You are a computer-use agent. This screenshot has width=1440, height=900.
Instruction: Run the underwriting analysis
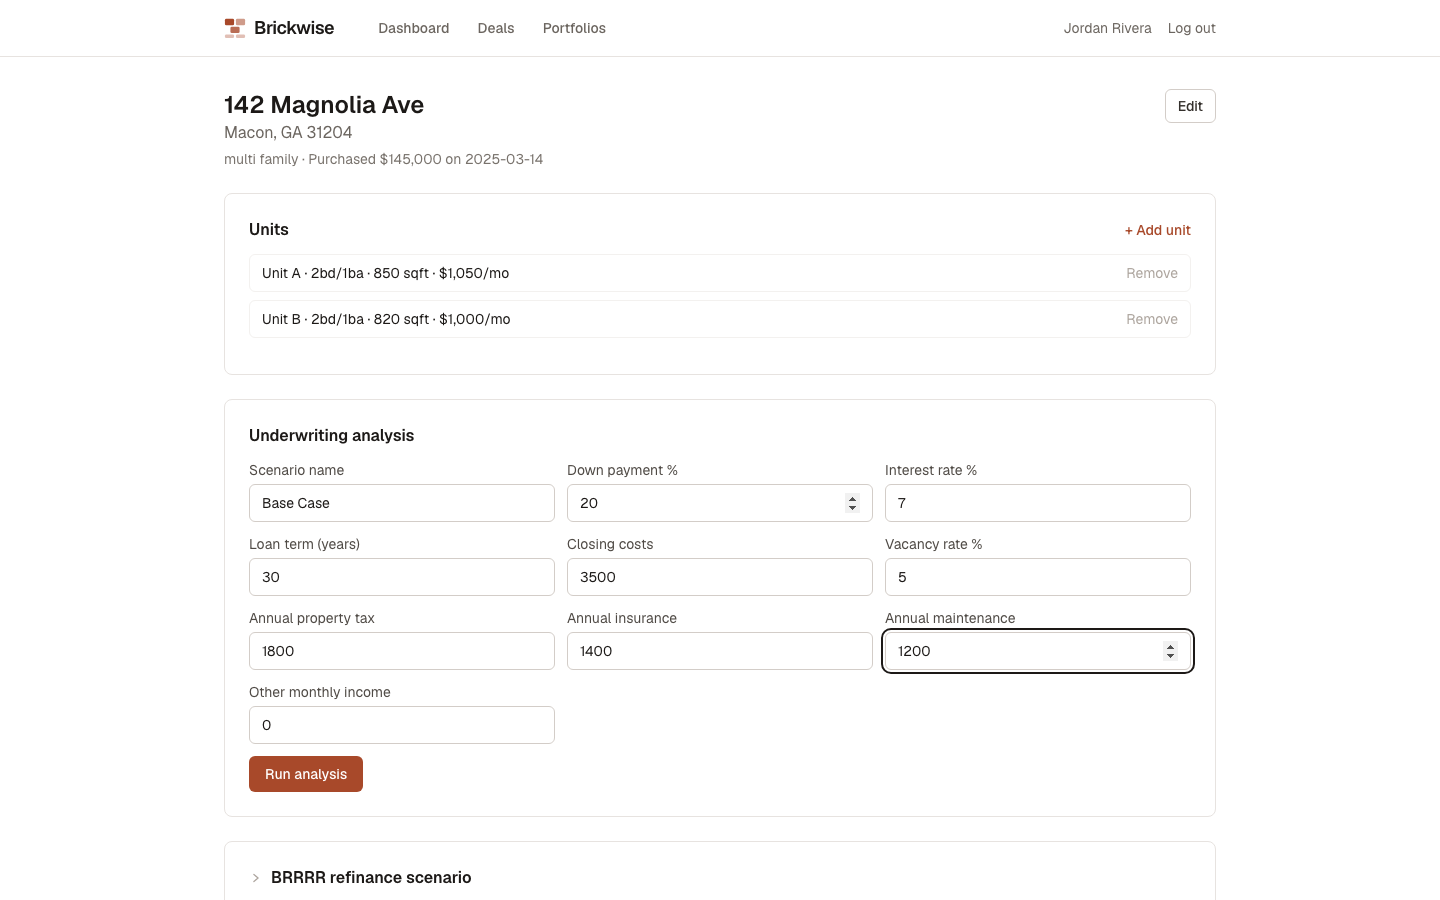(x=306, y=774)
